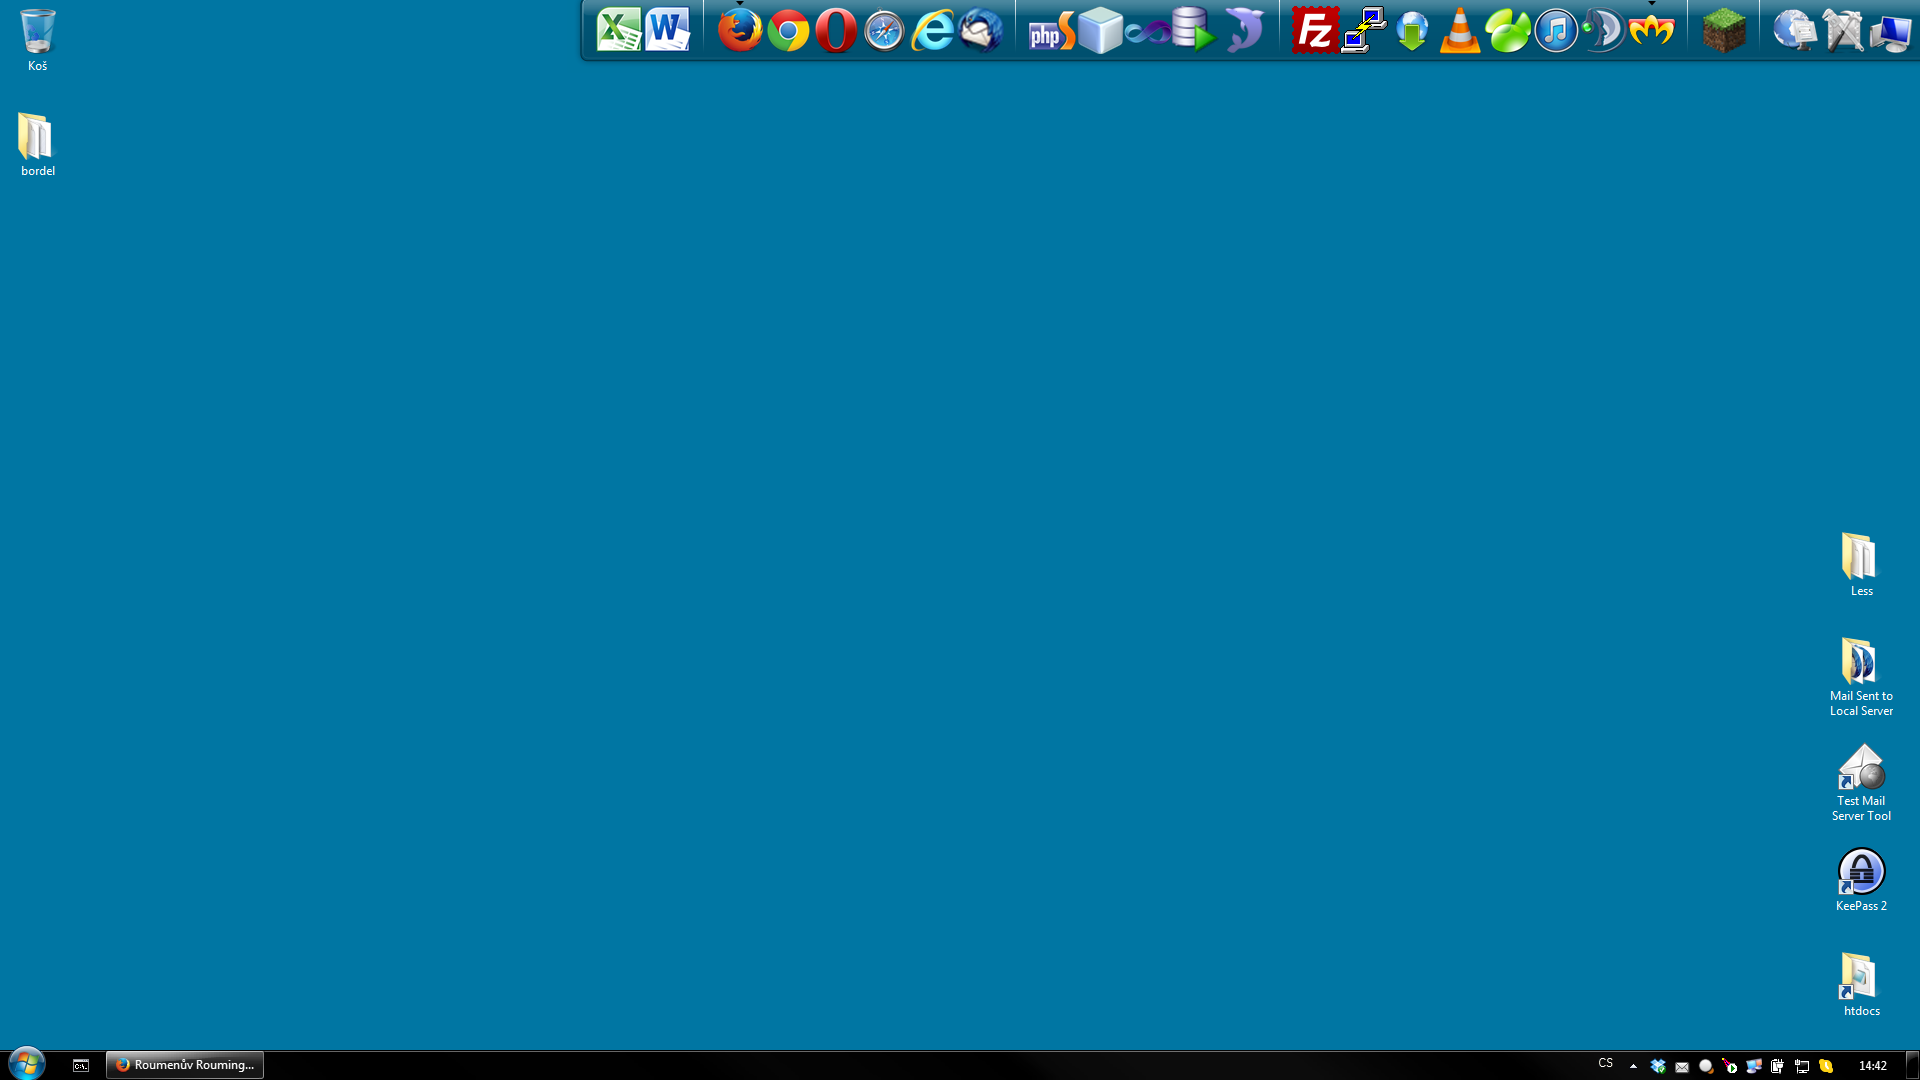The width and height of the screenshot is (1920, 1080).
Task: Open Google Chrome from the dock
Action: click(x=788, y=30)
